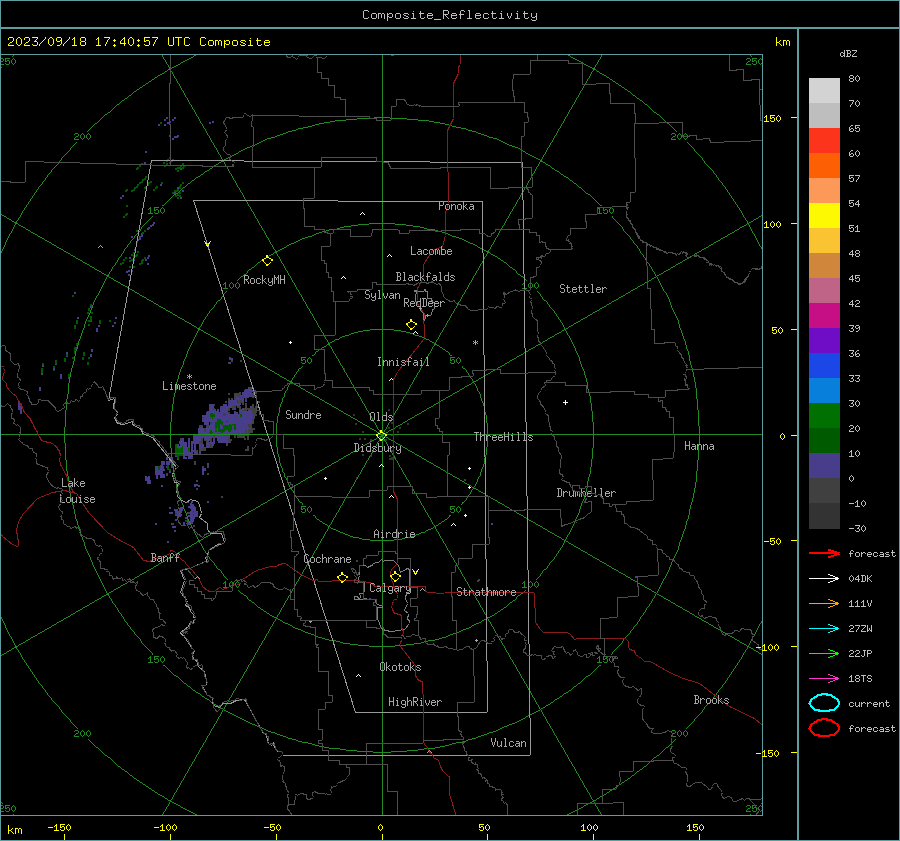Image resolution: width=900 pixels, height=841 pixels.
Task: Click the Vulcan label
Action: click(x=508, y=743)
